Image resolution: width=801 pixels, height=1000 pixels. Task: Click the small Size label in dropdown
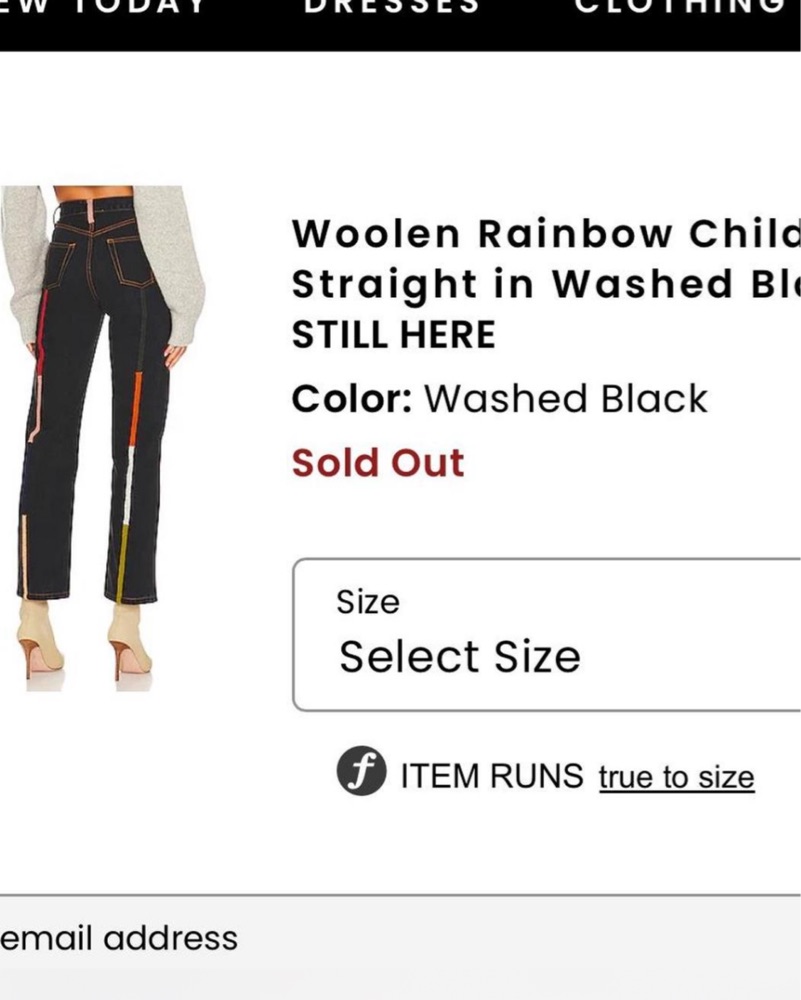(367, 602)
